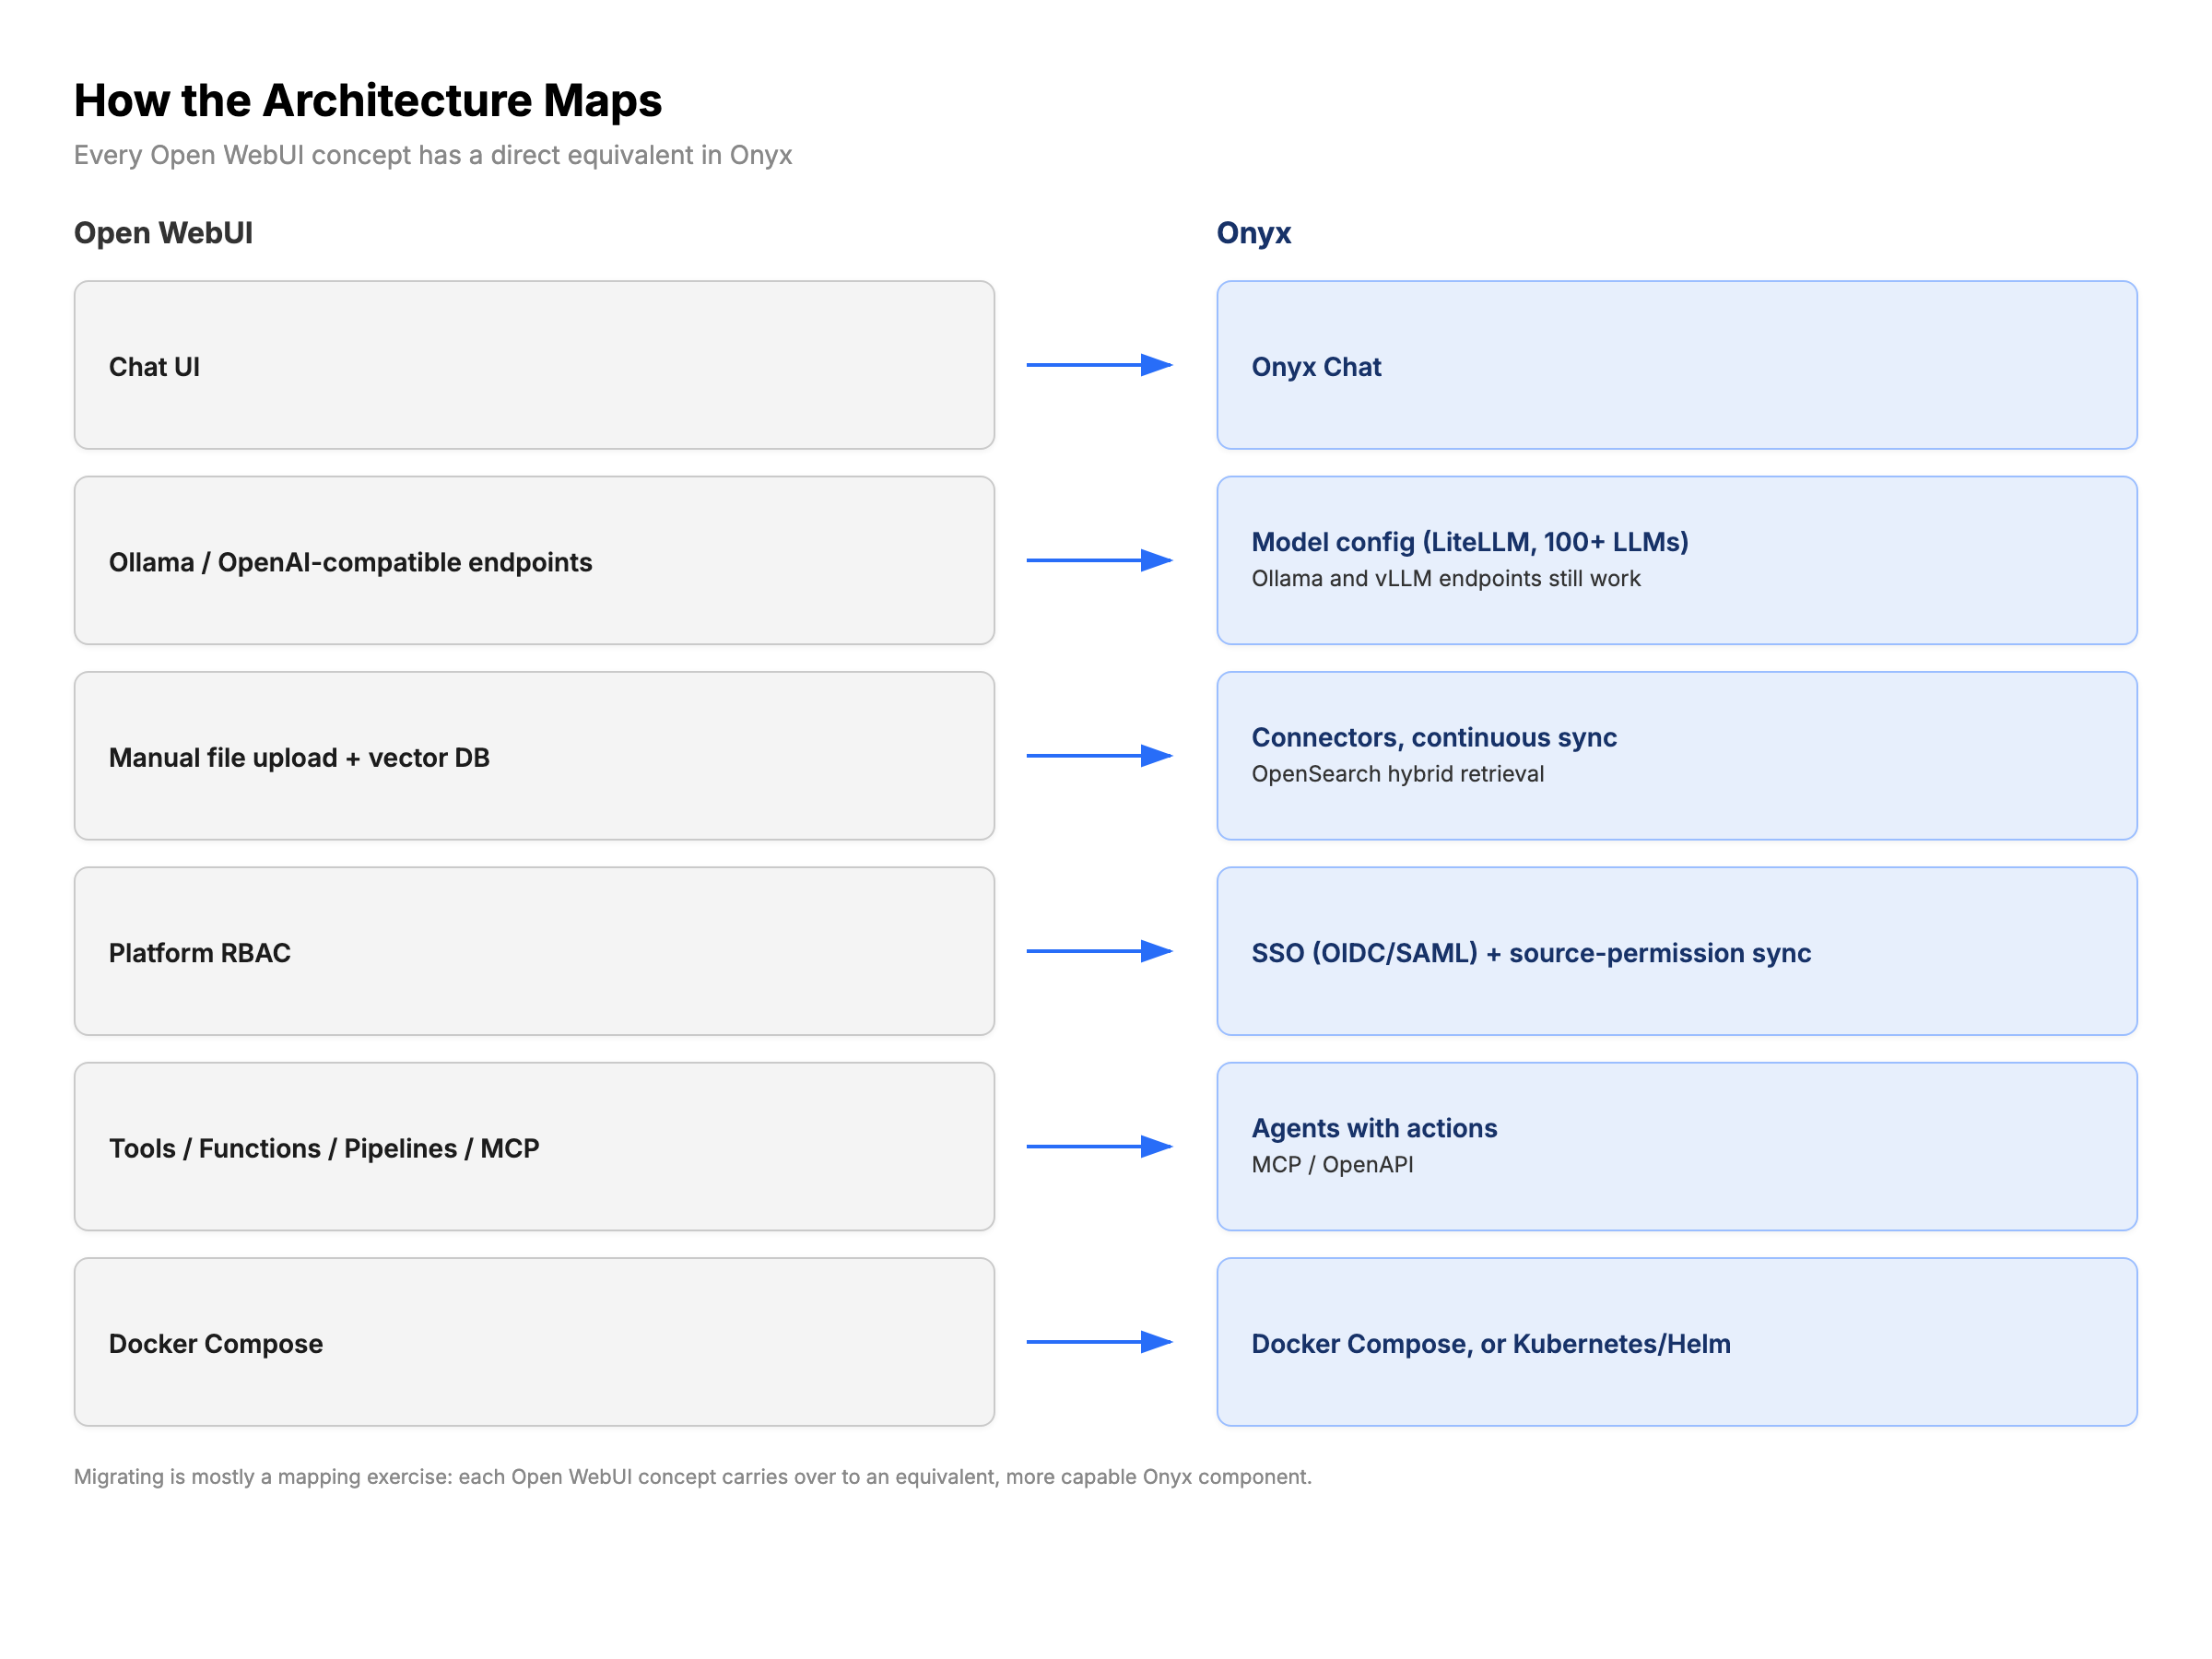The height and width of the screenshot is (1659, 2212).
Task: Select the Chat UI box
Action: (x=534, y=365)
